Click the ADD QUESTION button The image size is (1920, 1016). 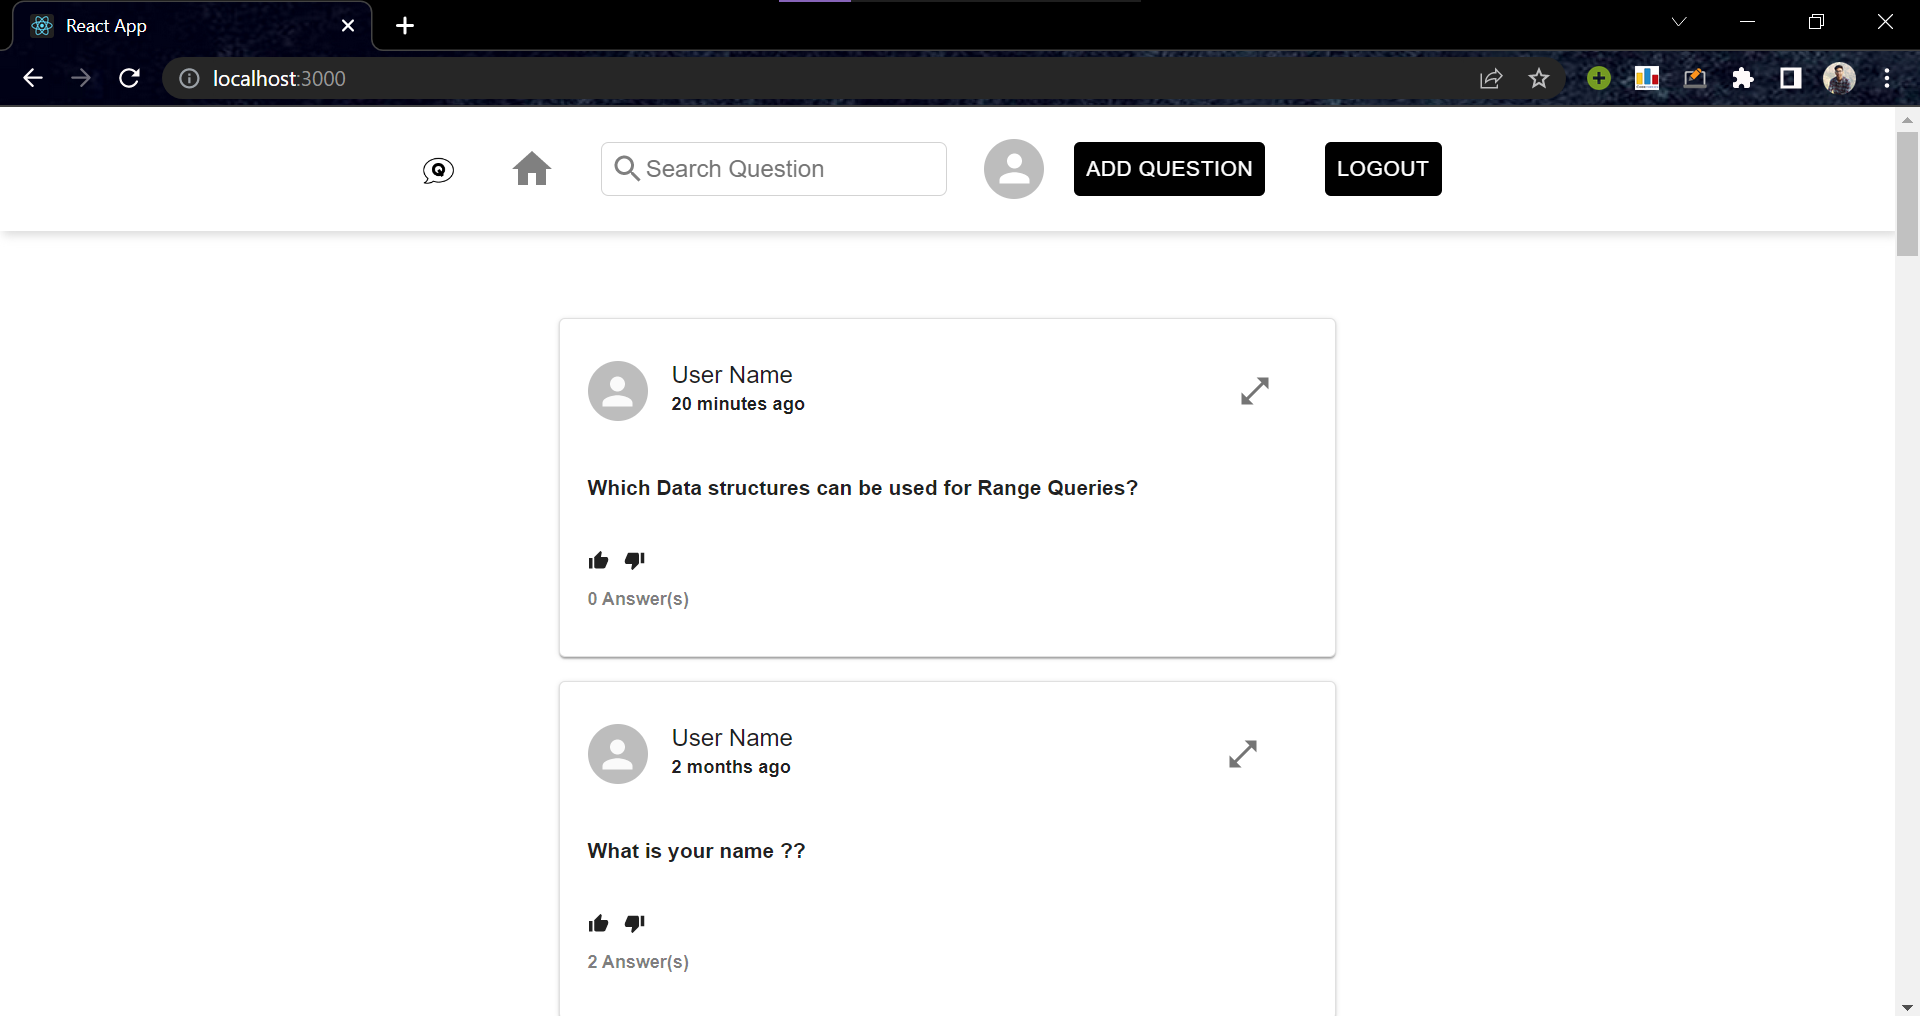click(x=1169, y=169)
